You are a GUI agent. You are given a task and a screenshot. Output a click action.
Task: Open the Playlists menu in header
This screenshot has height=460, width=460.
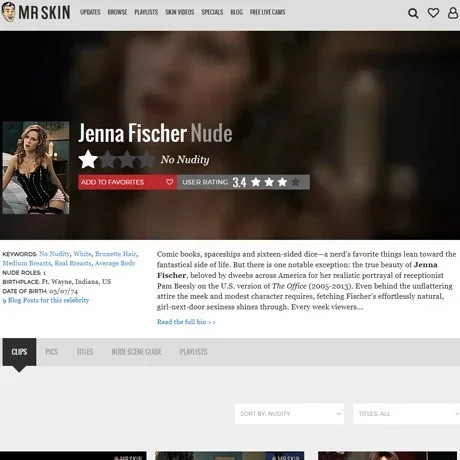tap(146, 12)
